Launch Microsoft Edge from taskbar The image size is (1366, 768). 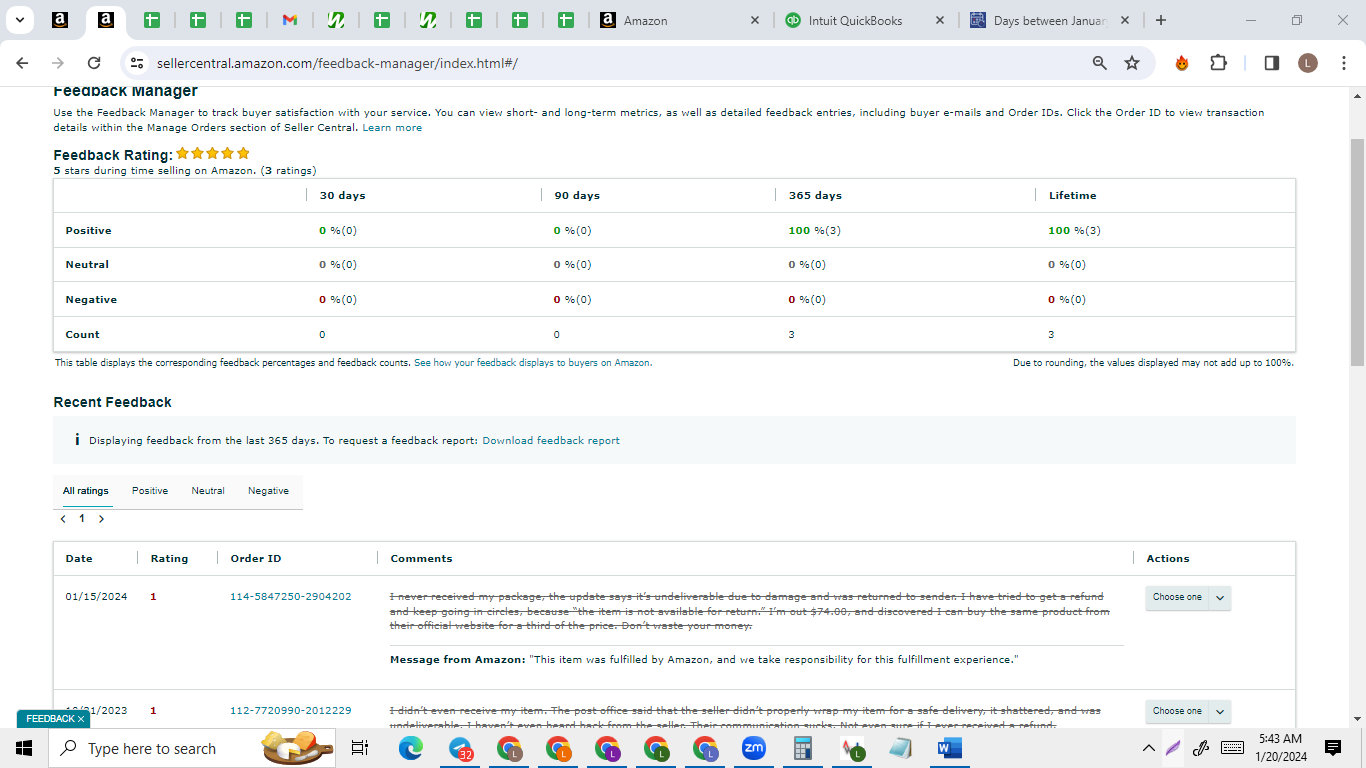(x=411, y=748)
